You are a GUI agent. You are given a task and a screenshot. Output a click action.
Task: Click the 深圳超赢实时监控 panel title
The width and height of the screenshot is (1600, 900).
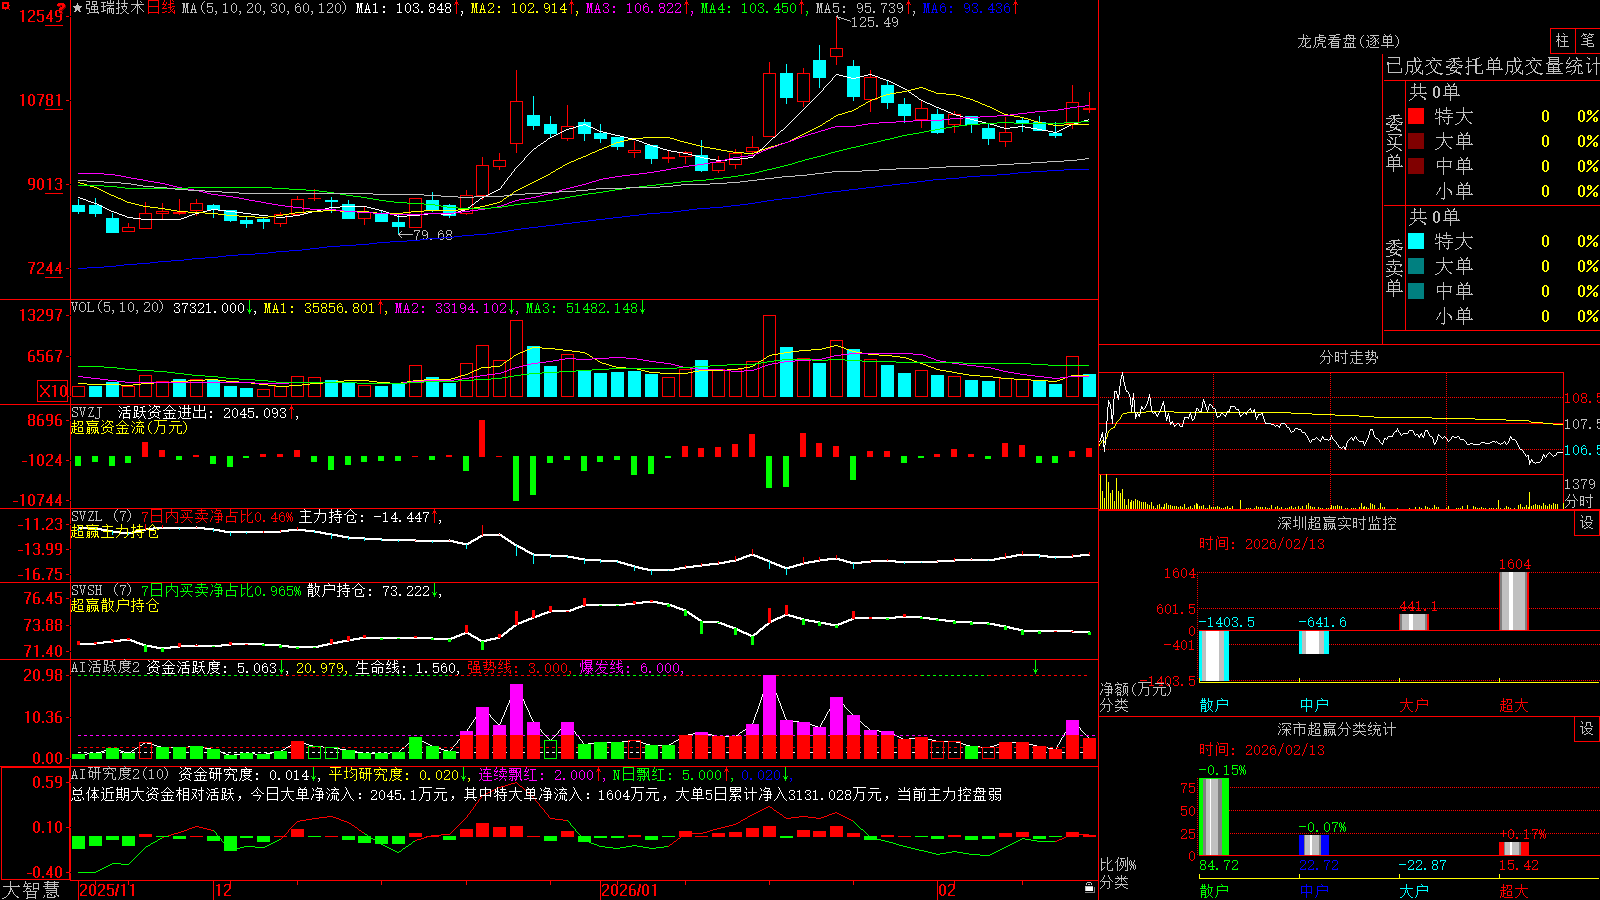click(1337, 523)
